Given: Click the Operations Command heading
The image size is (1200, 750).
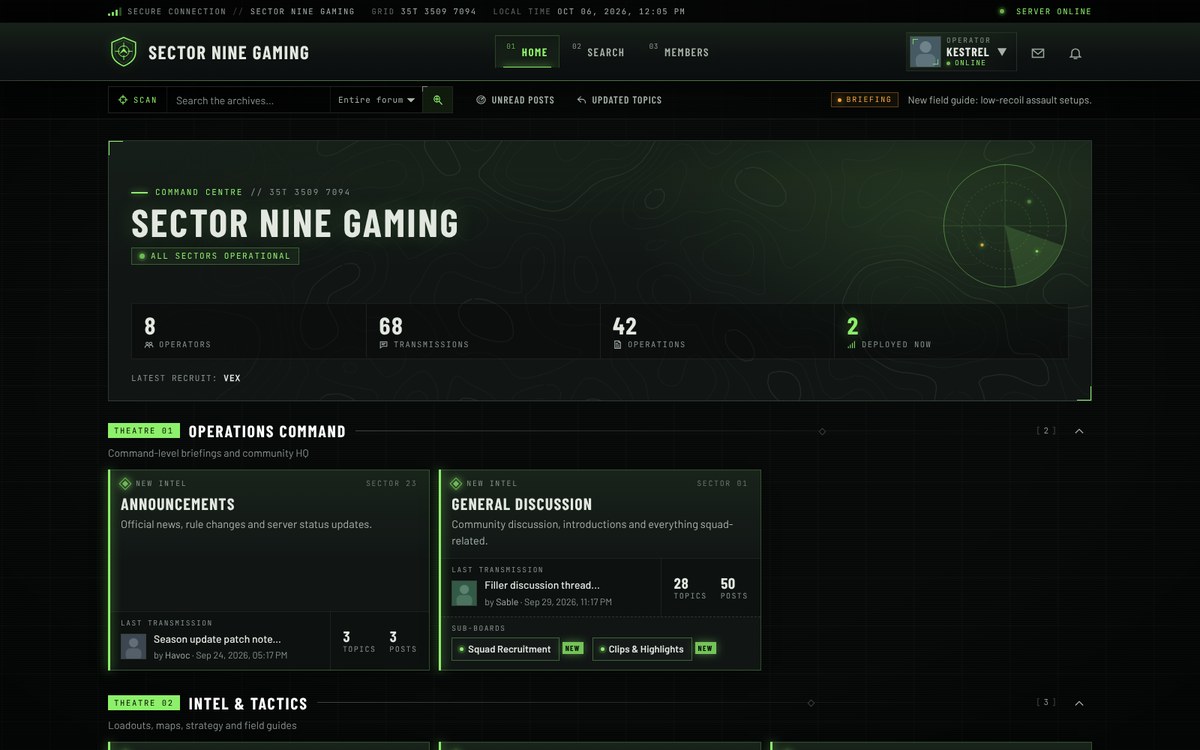Looking at the screenshot, I should [x=267, y=431].
